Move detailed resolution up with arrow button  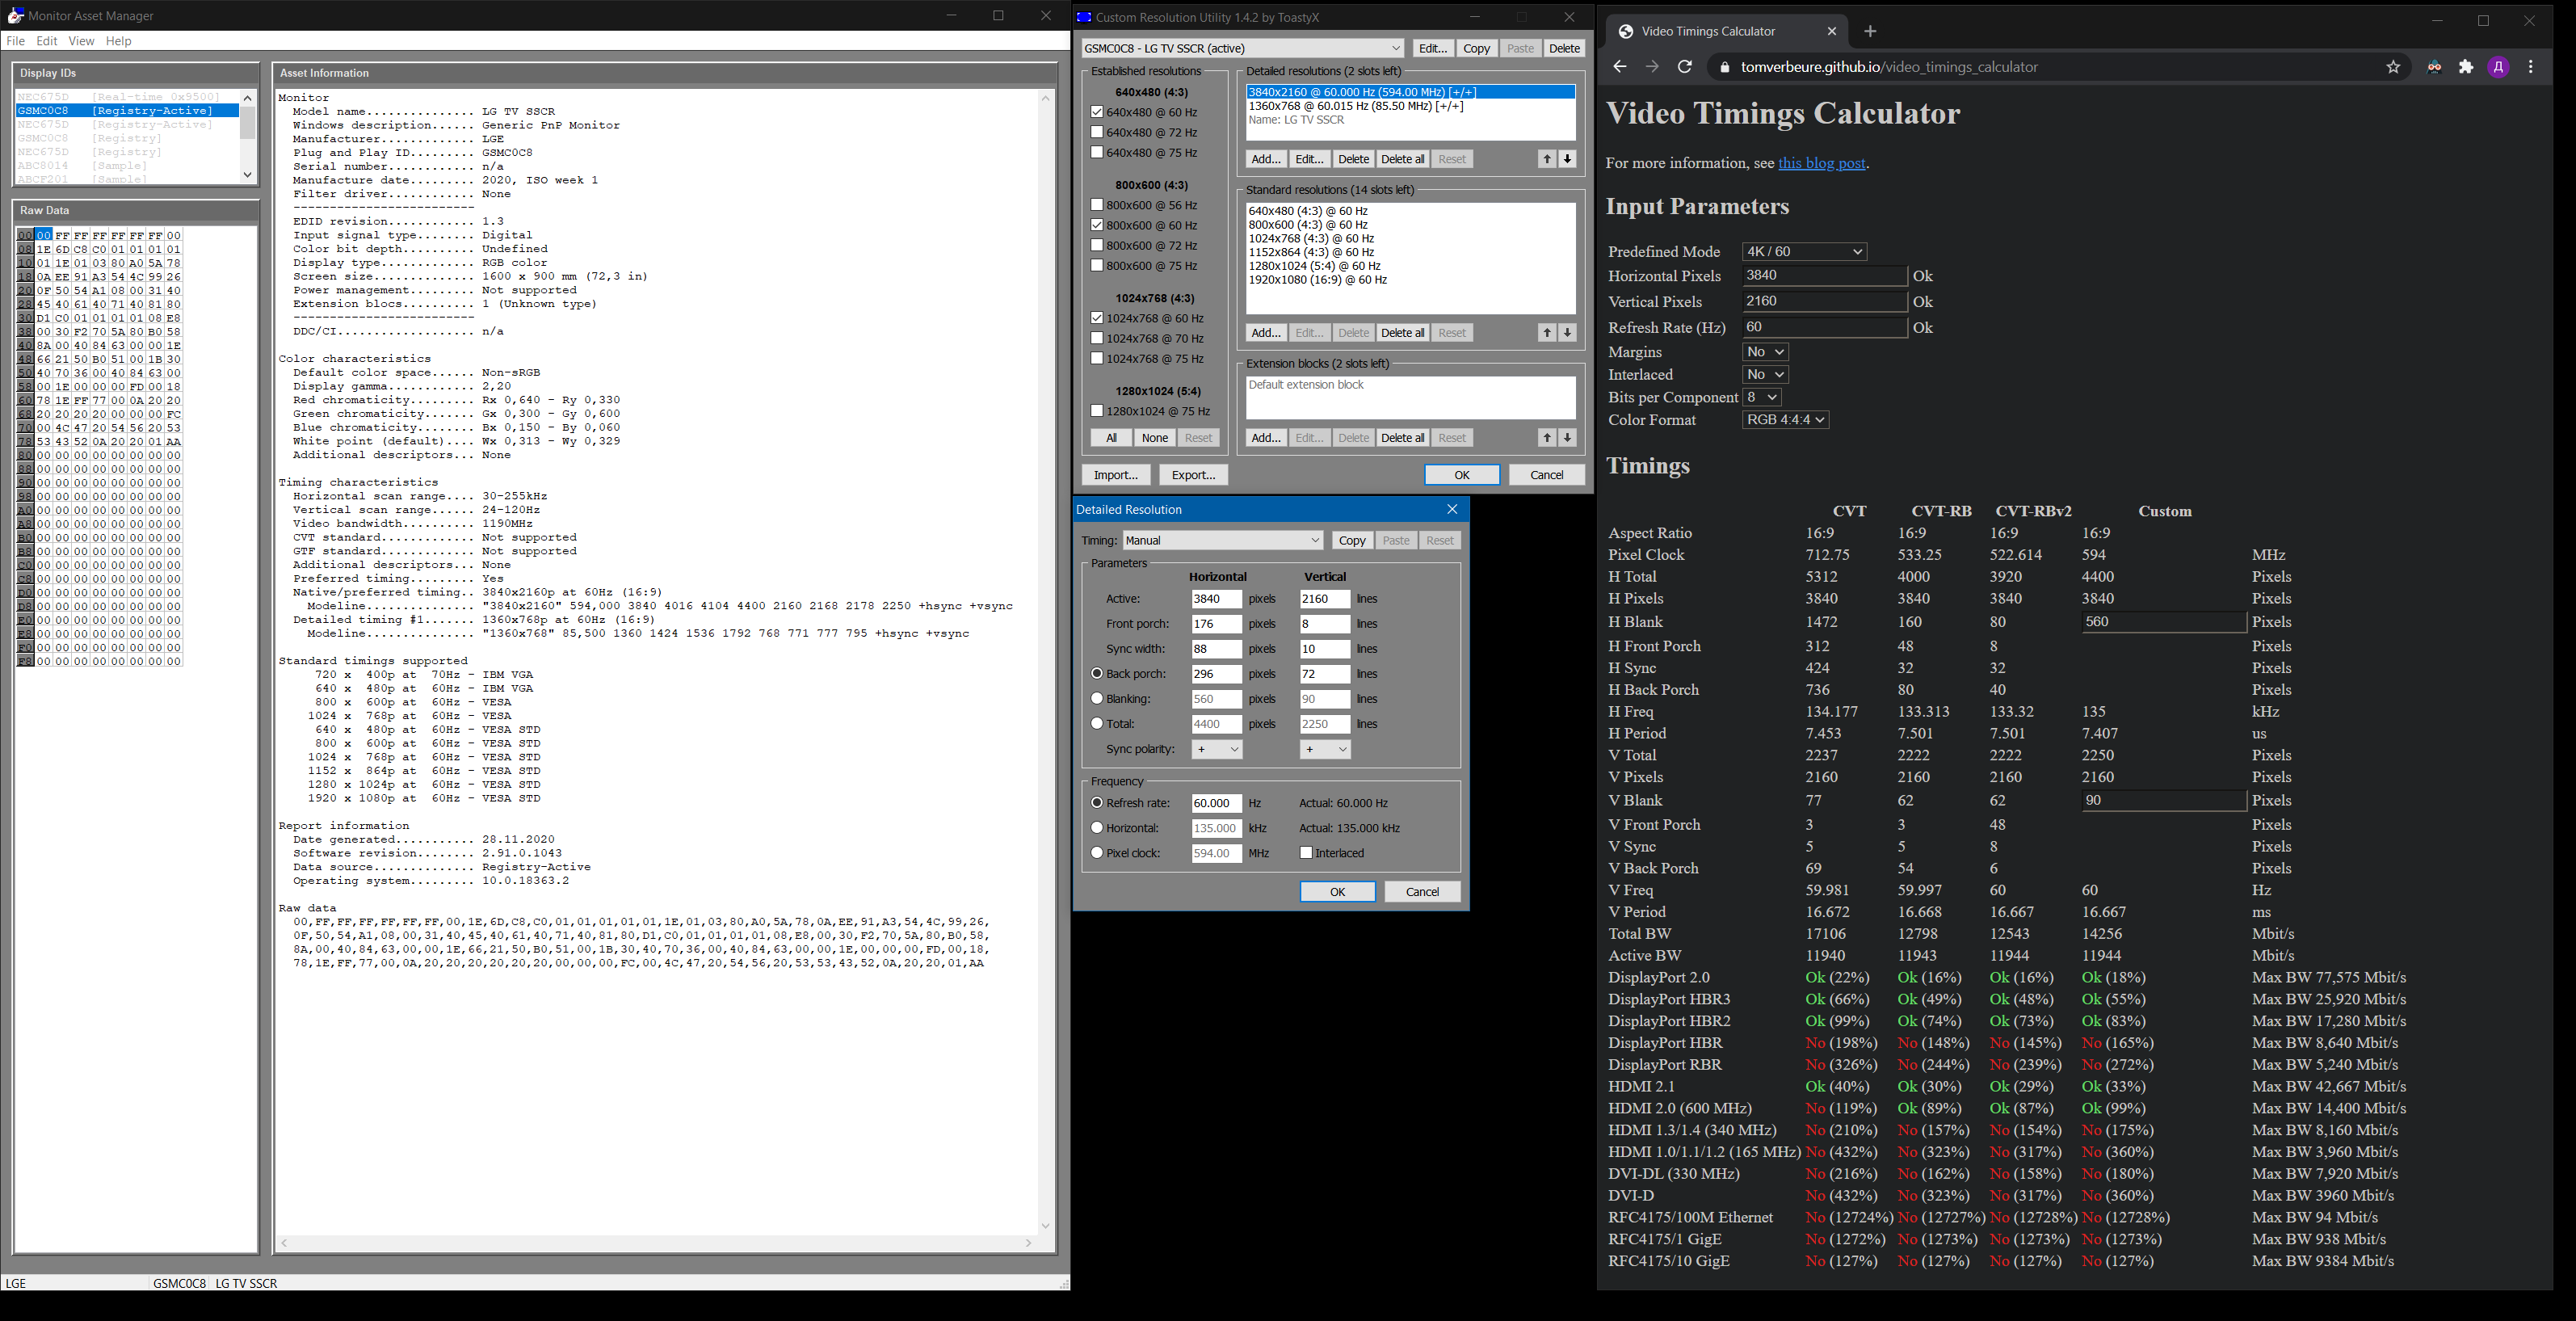[x=1546, y=159]
